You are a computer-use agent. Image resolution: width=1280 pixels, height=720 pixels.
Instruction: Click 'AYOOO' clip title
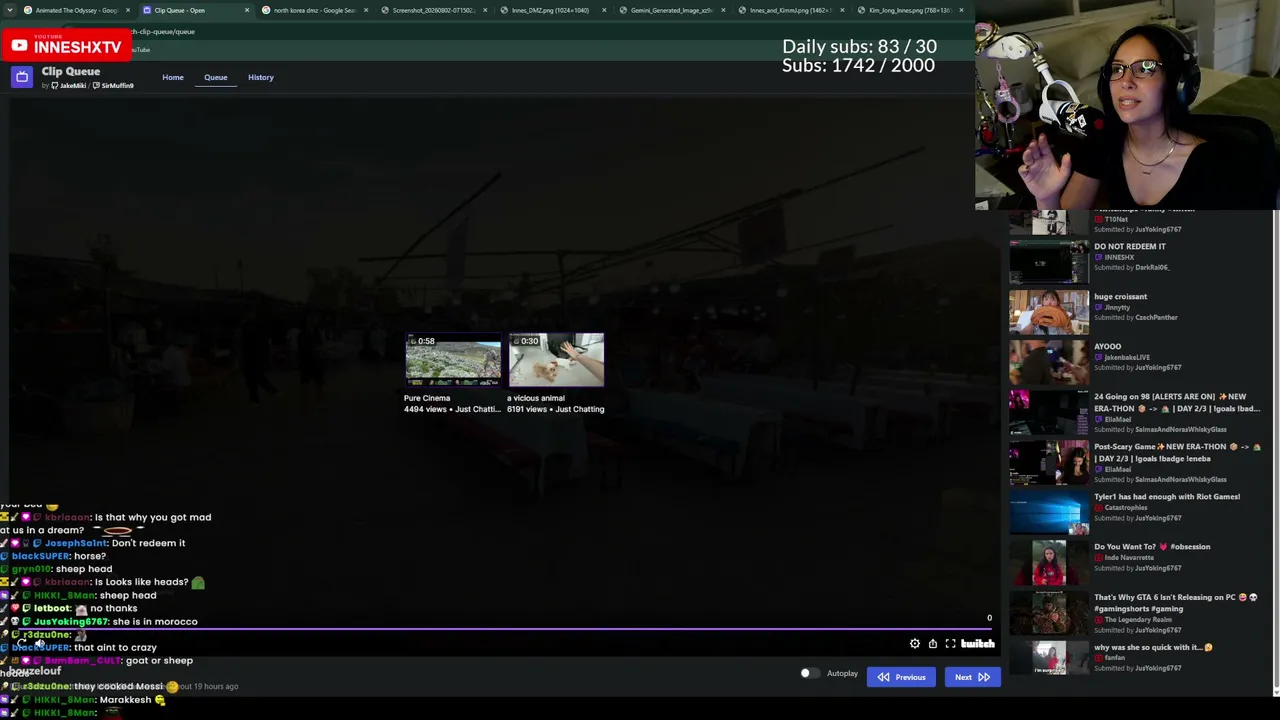click(1107, 346)
